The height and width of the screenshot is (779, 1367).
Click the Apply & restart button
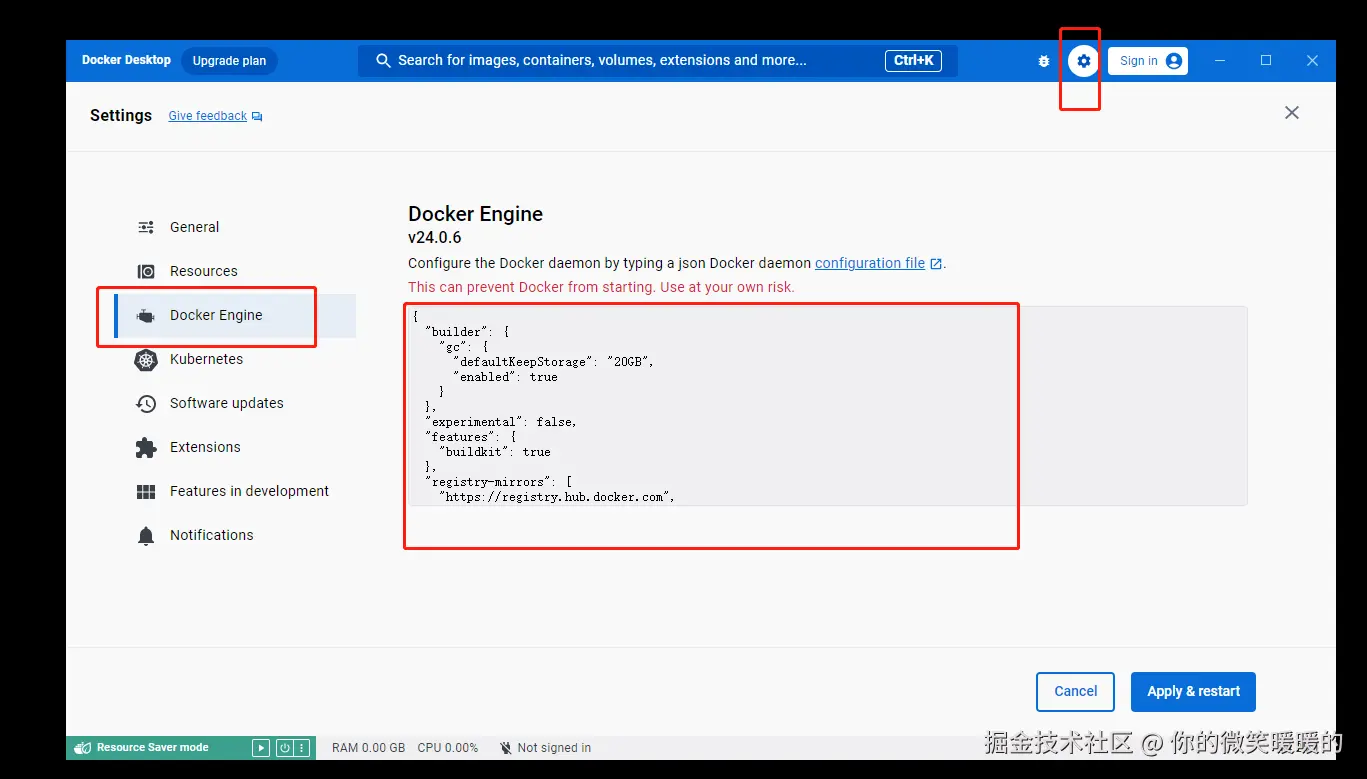[x=1193, y=691]
